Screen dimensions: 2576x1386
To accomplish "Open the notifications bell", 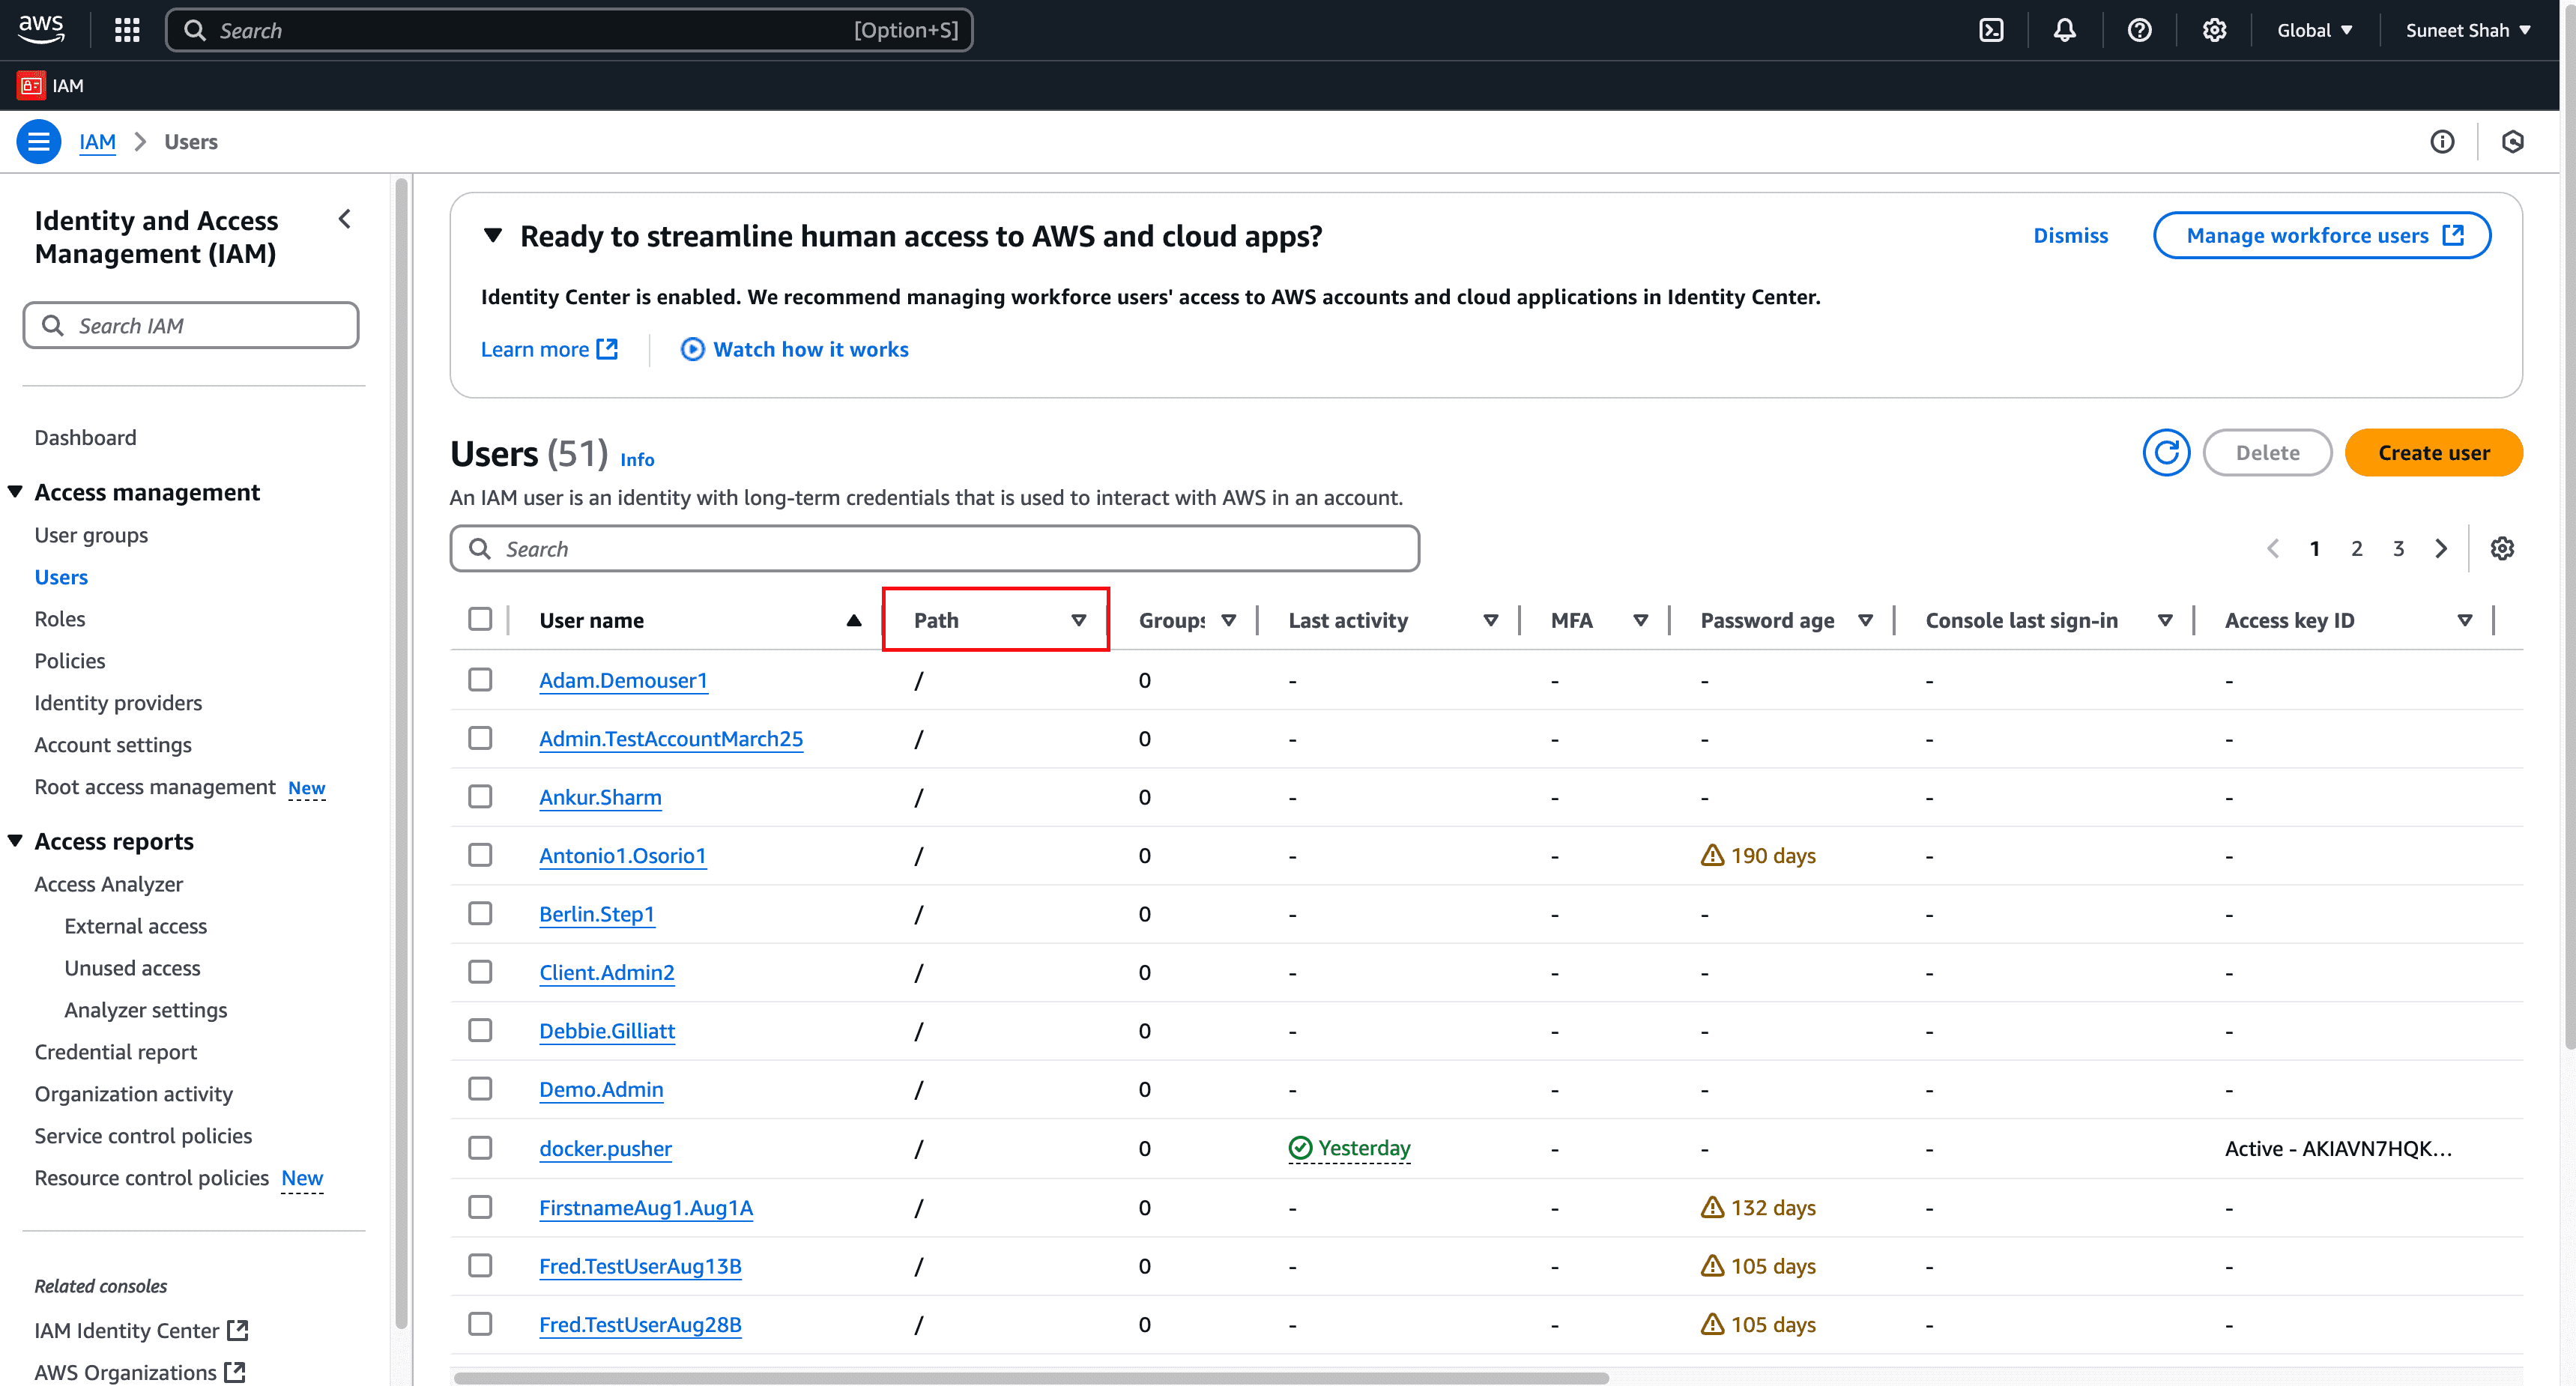I will (x=2064, y=30).
